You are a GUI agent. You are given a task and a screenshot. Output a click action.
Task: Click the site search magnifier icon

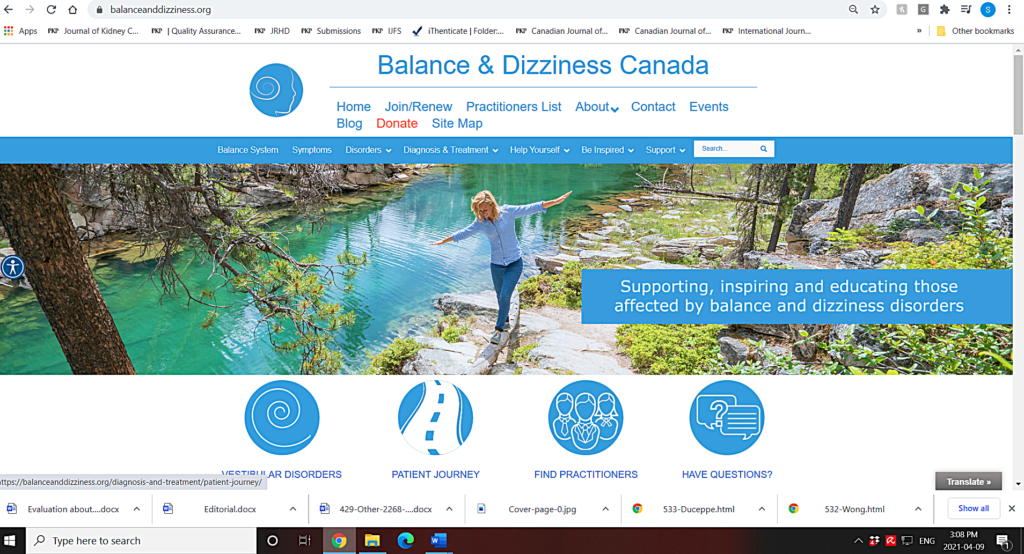coord(763,149)
